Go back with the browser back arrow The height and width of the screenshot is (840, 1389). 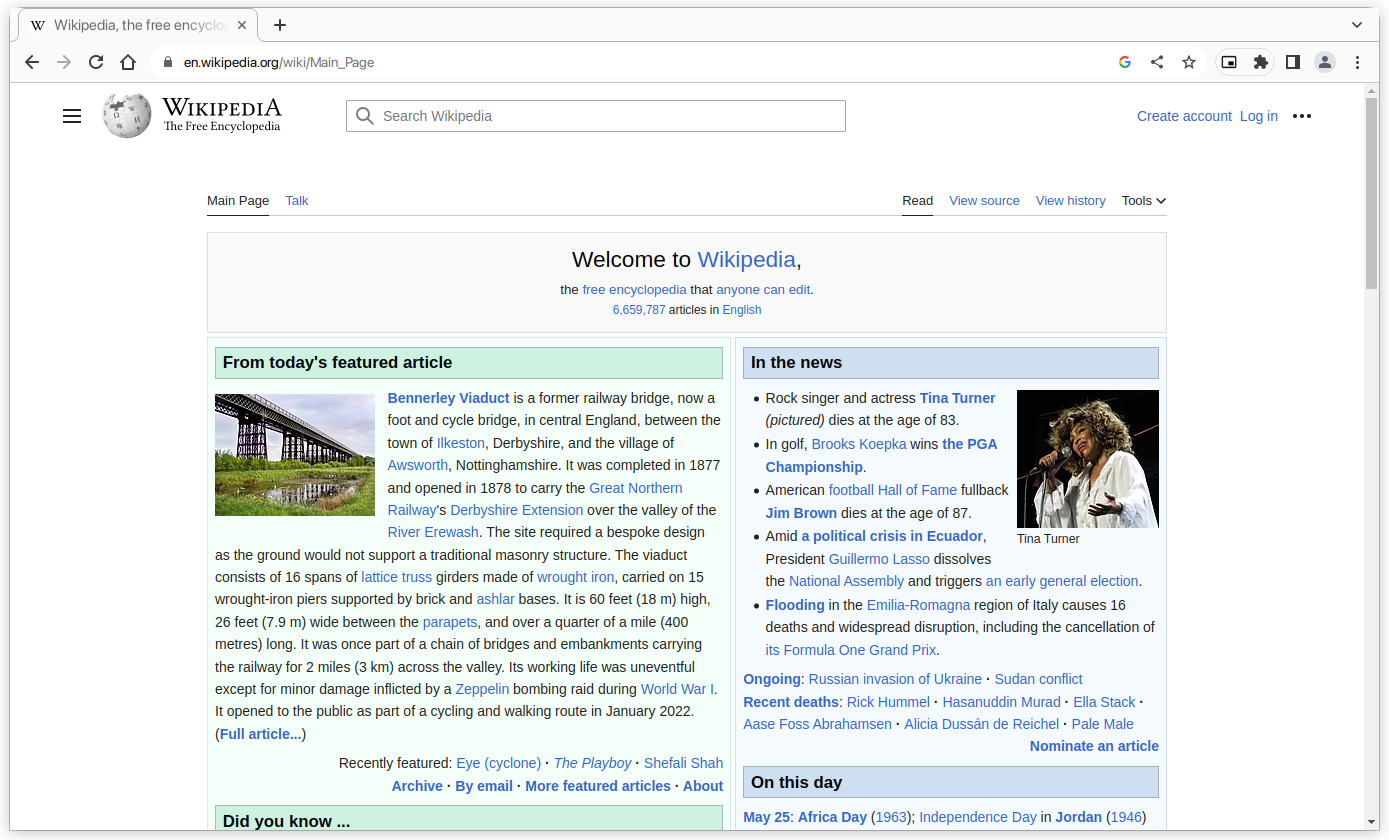32,62
